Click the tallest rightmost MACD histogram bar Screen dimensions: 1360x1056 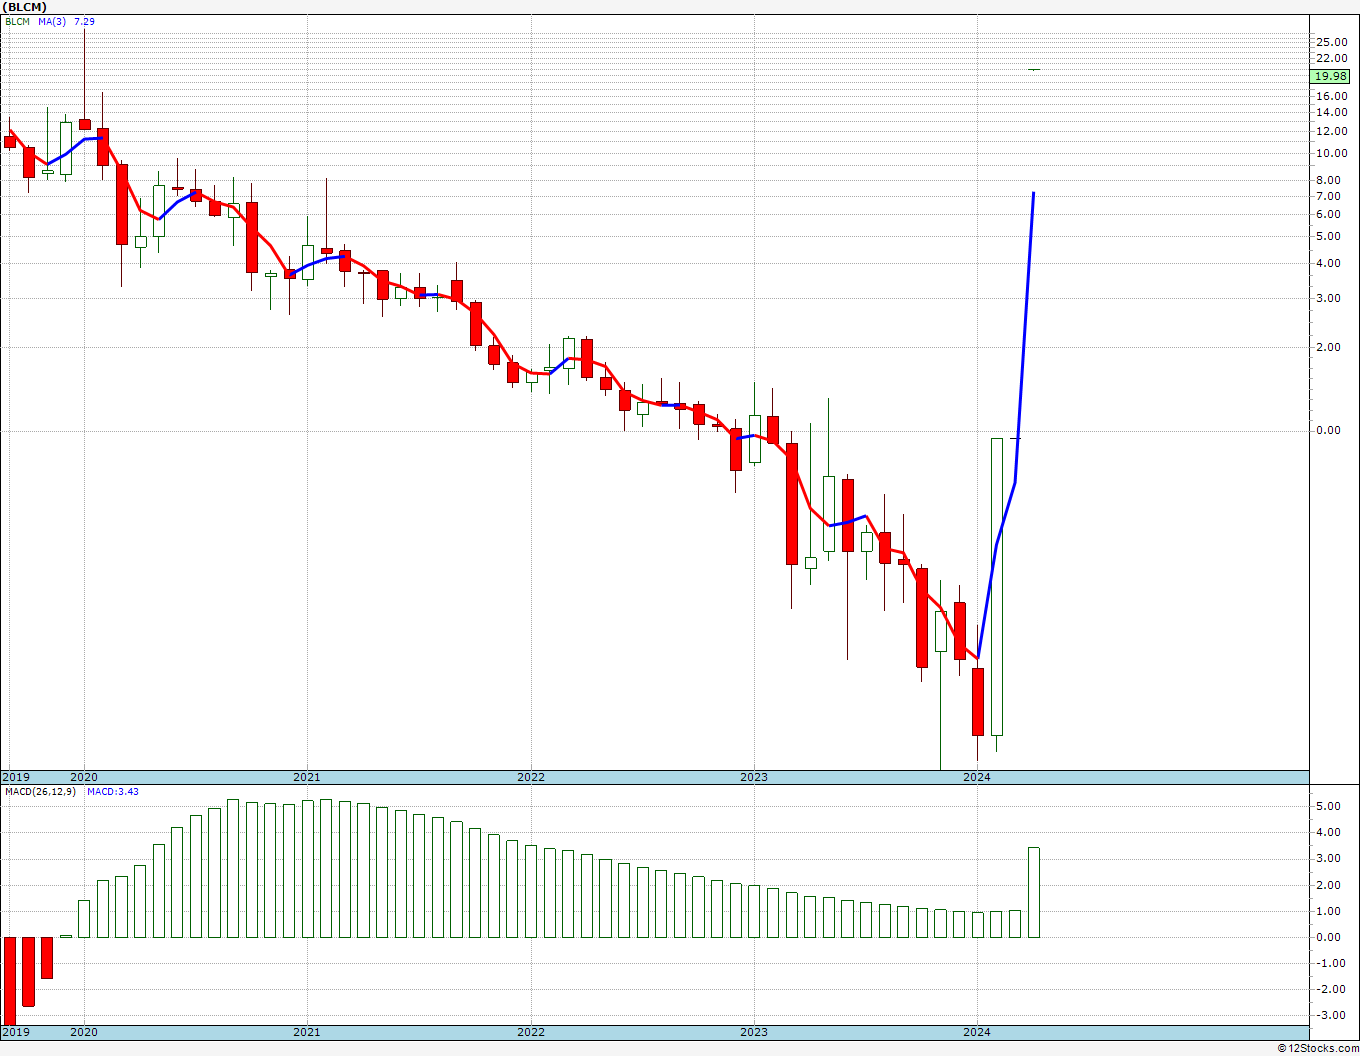1033,892
